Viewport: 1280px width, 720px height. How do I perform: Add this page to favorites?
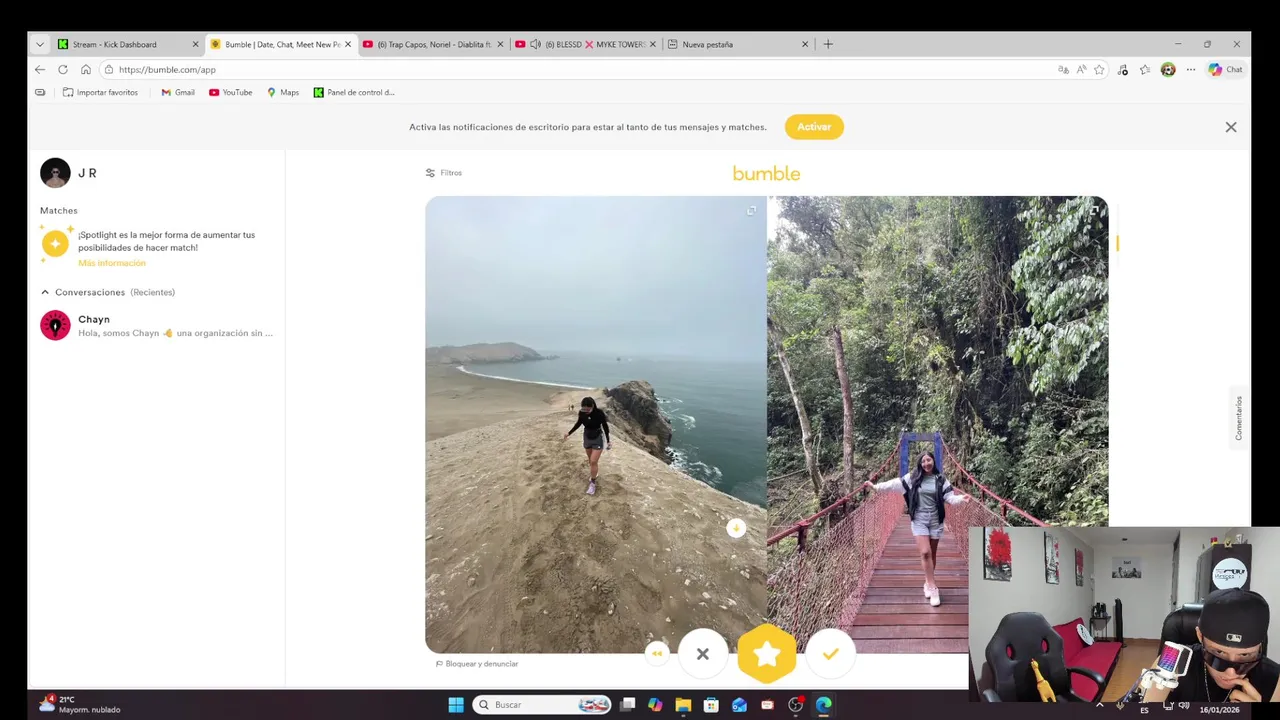1099,70
